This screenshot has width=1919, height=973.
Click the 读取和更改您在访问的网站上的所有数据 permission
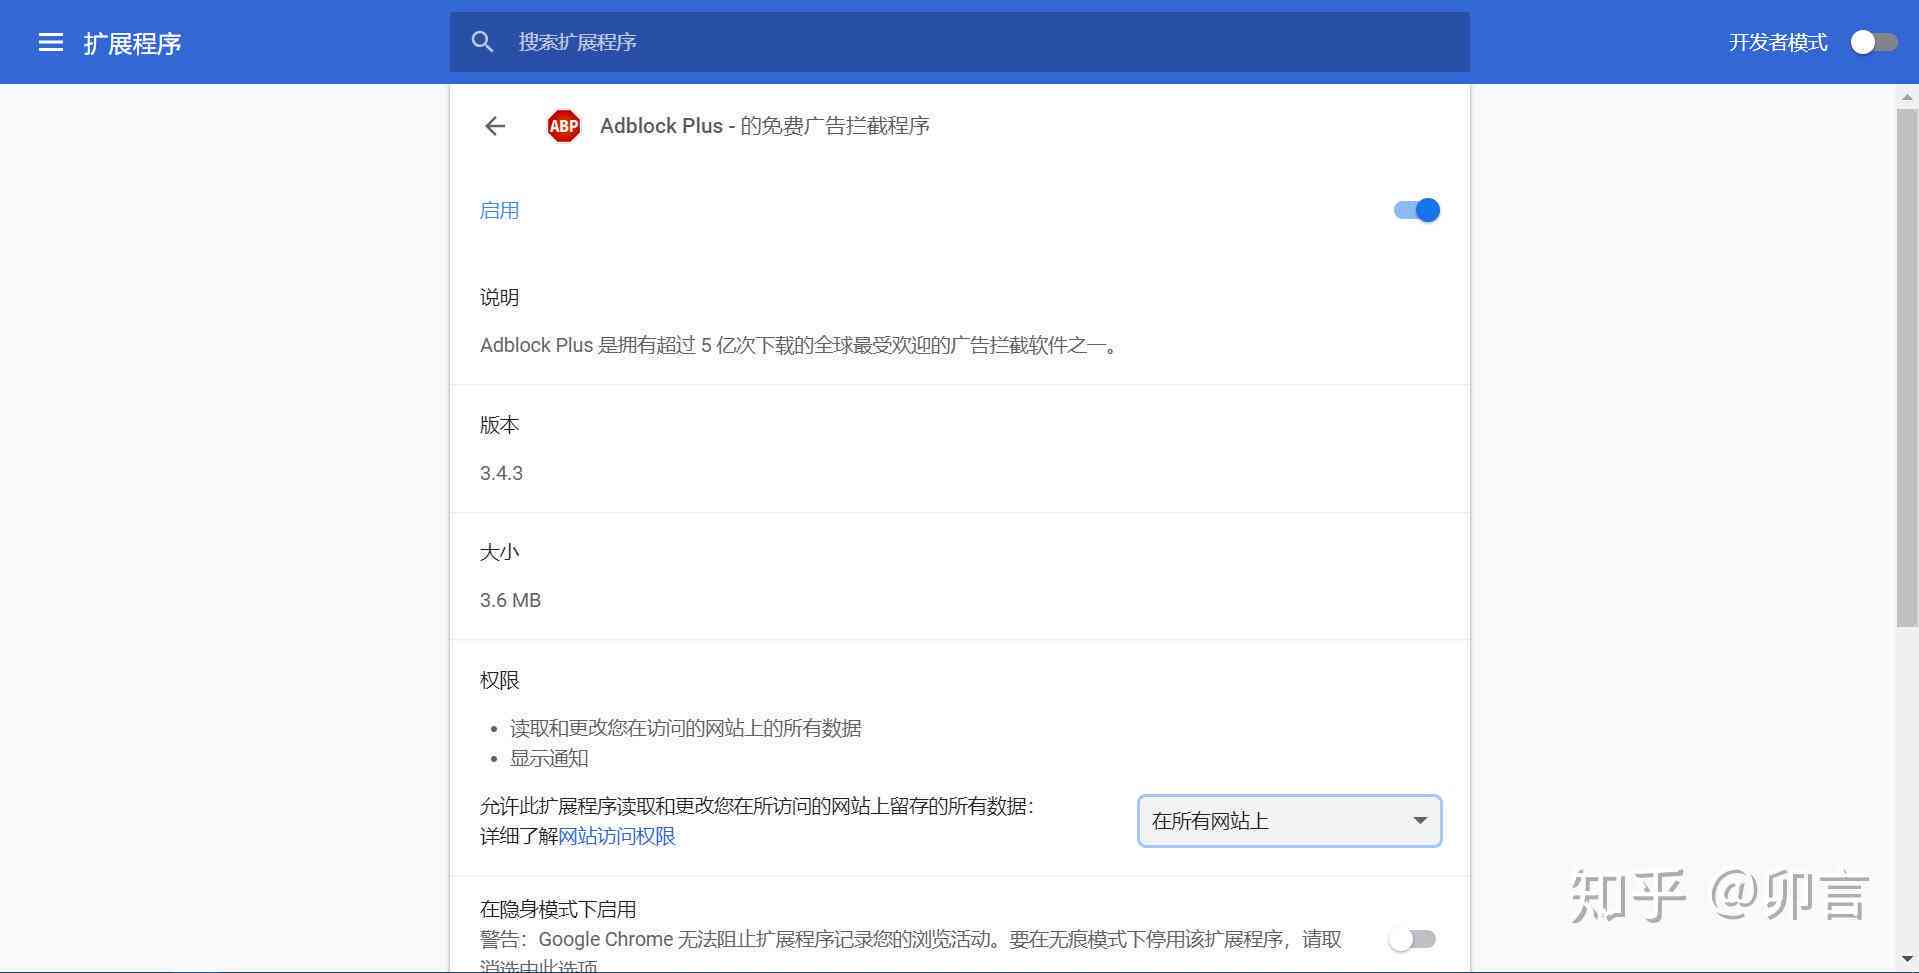coord(686,728)
